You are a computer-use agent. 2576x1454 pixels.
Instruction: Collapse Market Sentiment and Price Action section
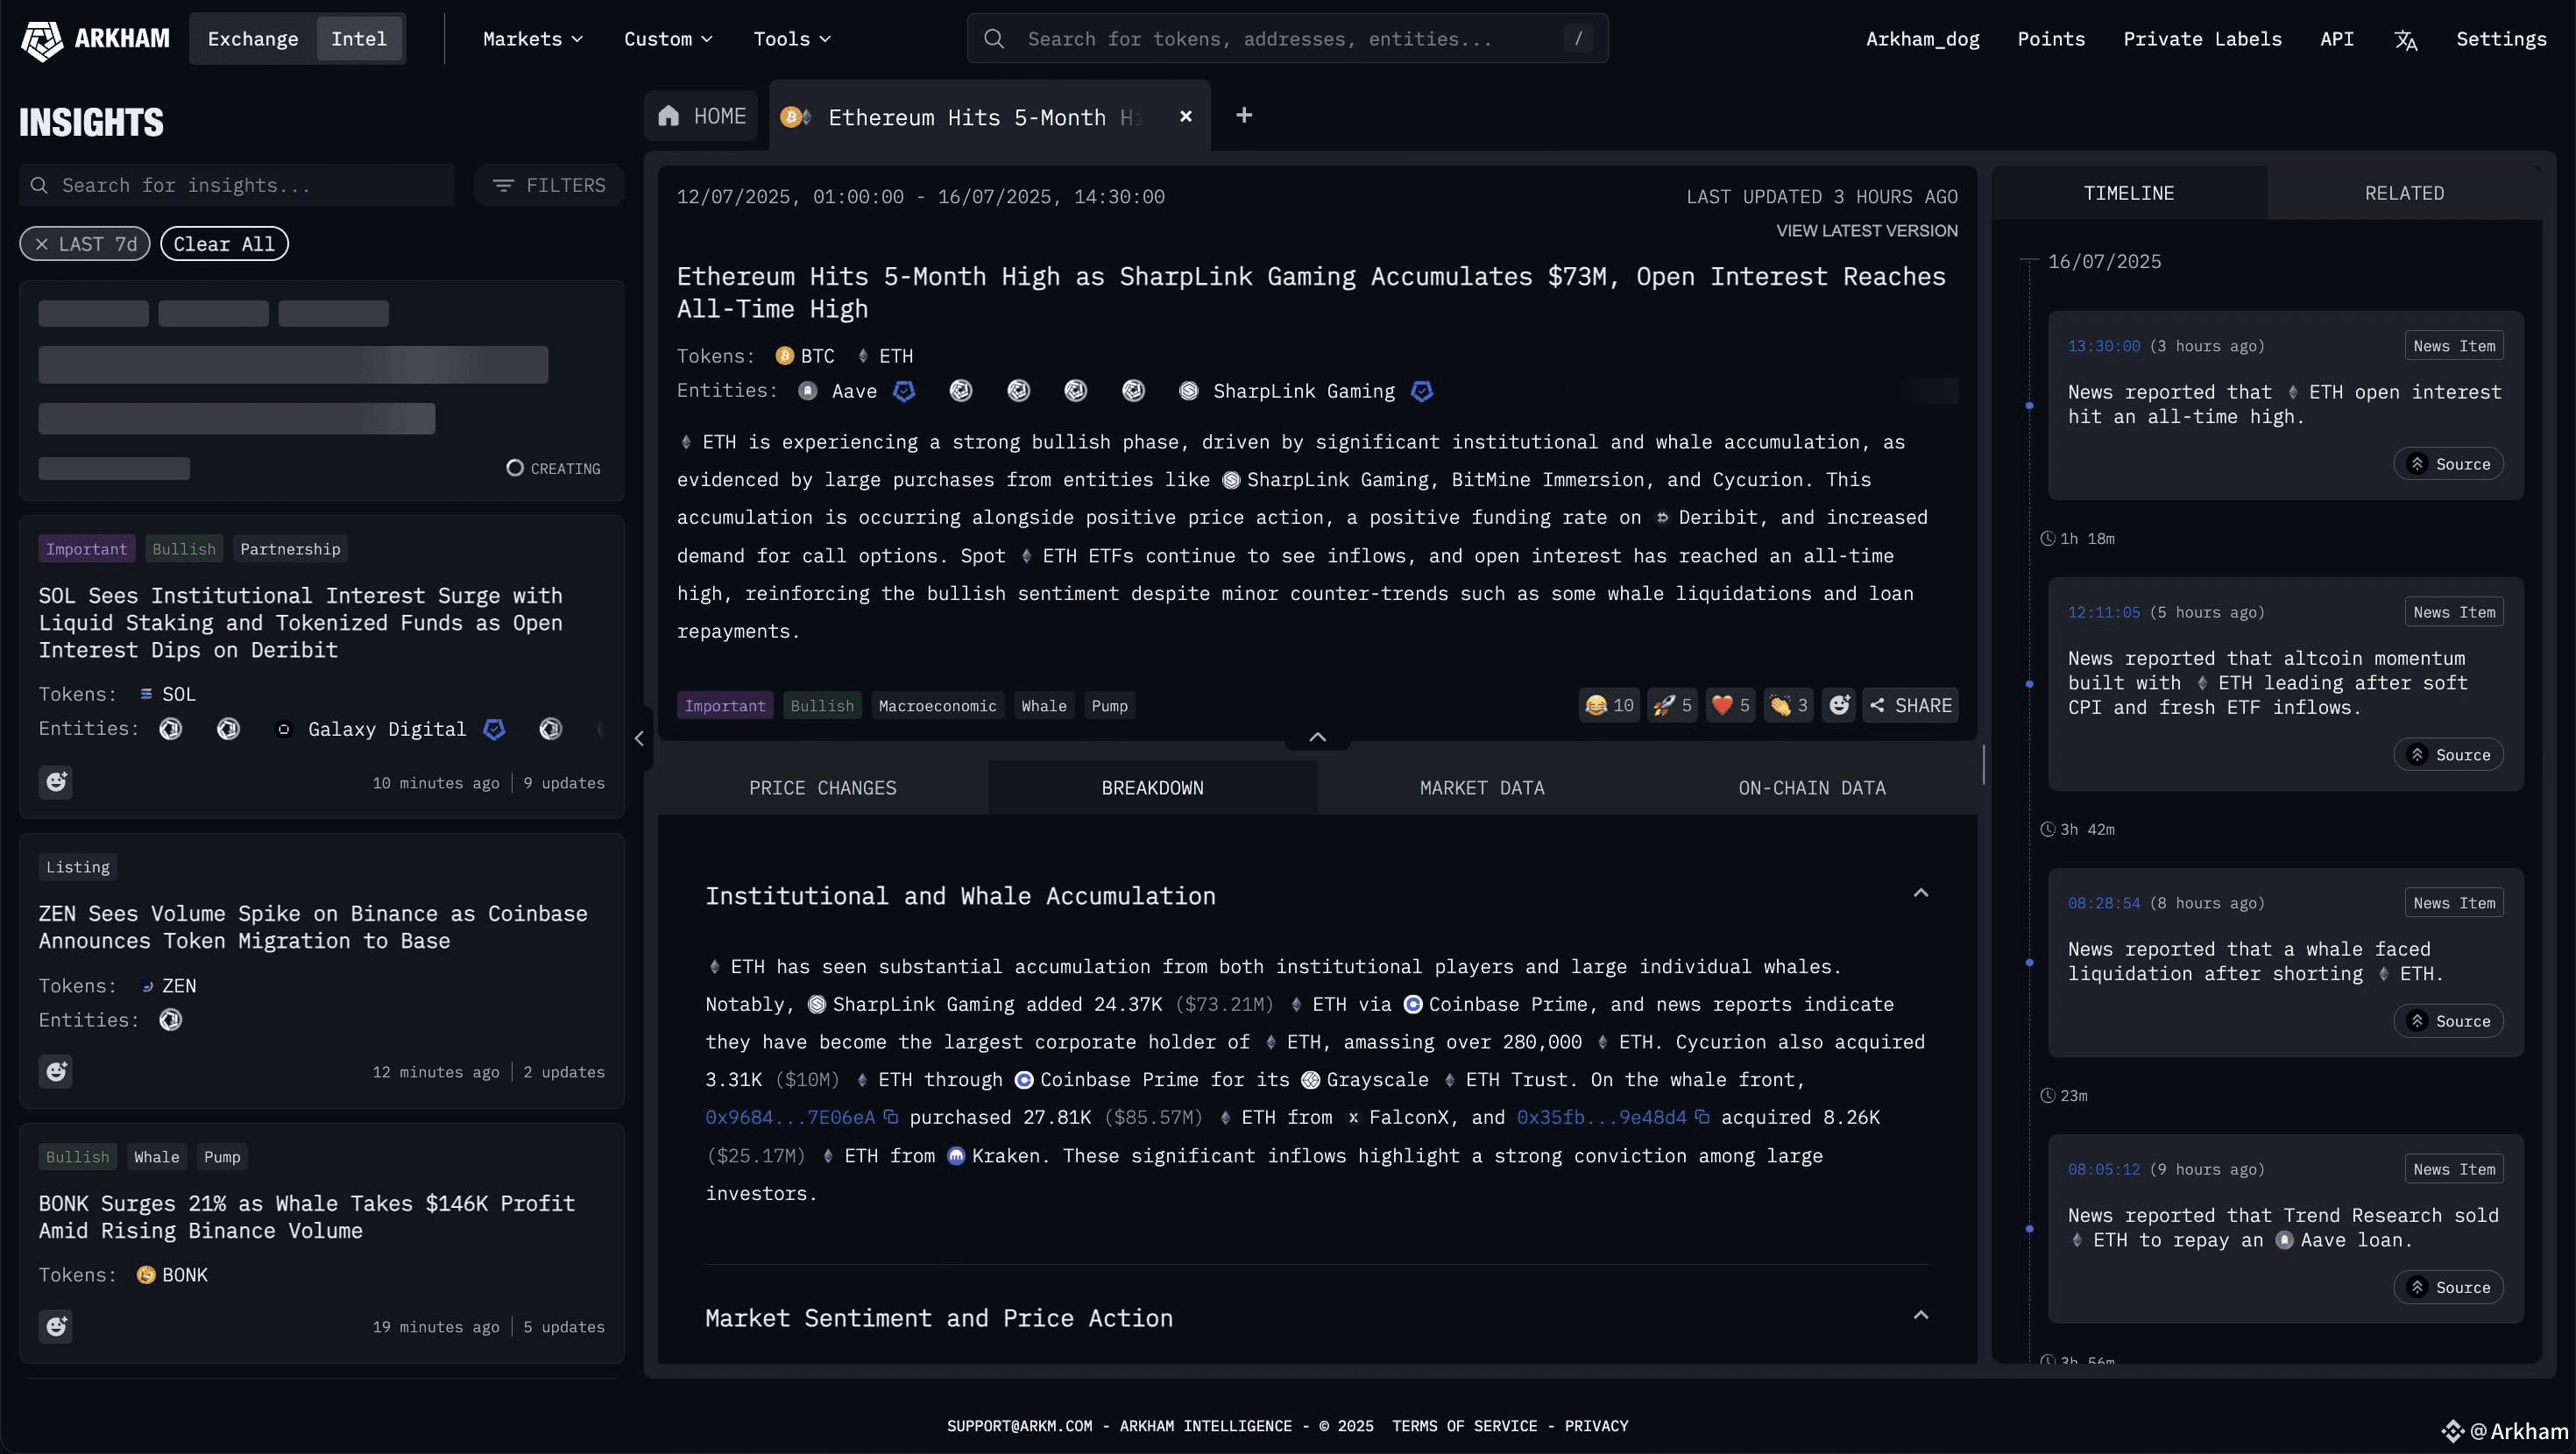tap(1920, 1315)
